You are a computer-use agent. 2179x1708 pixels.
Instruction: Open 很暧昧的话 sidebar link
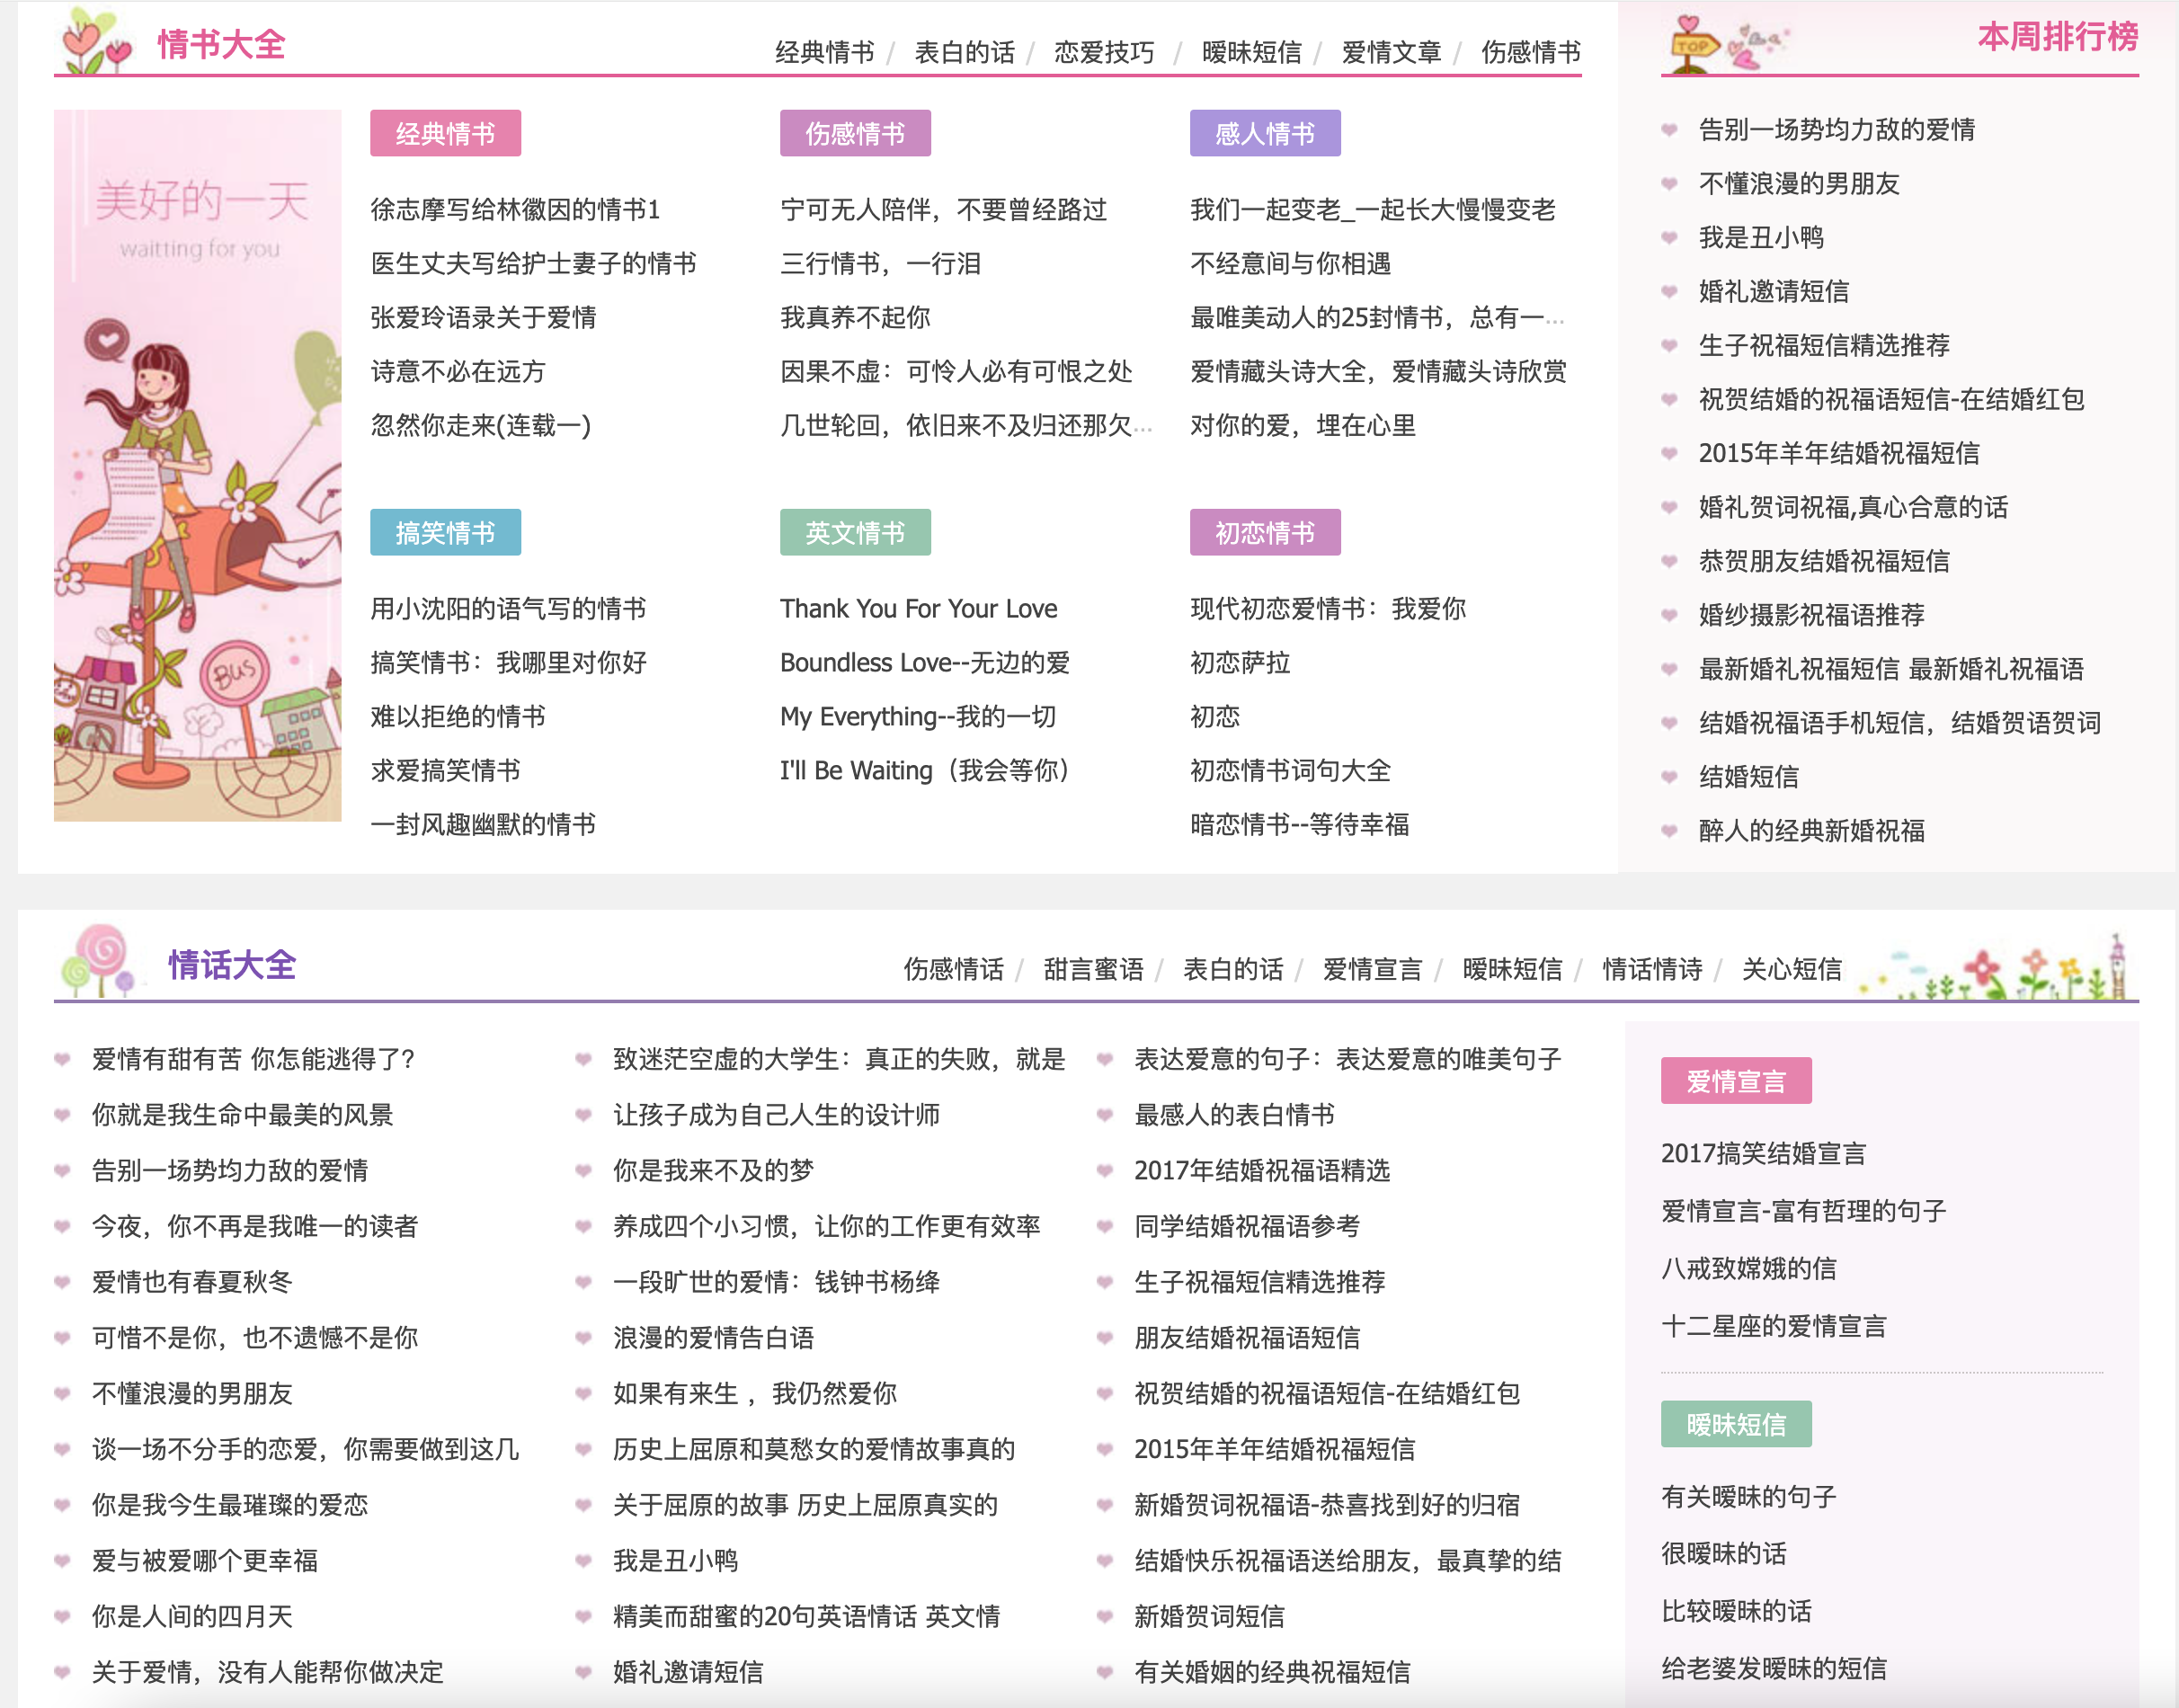1723,1554
